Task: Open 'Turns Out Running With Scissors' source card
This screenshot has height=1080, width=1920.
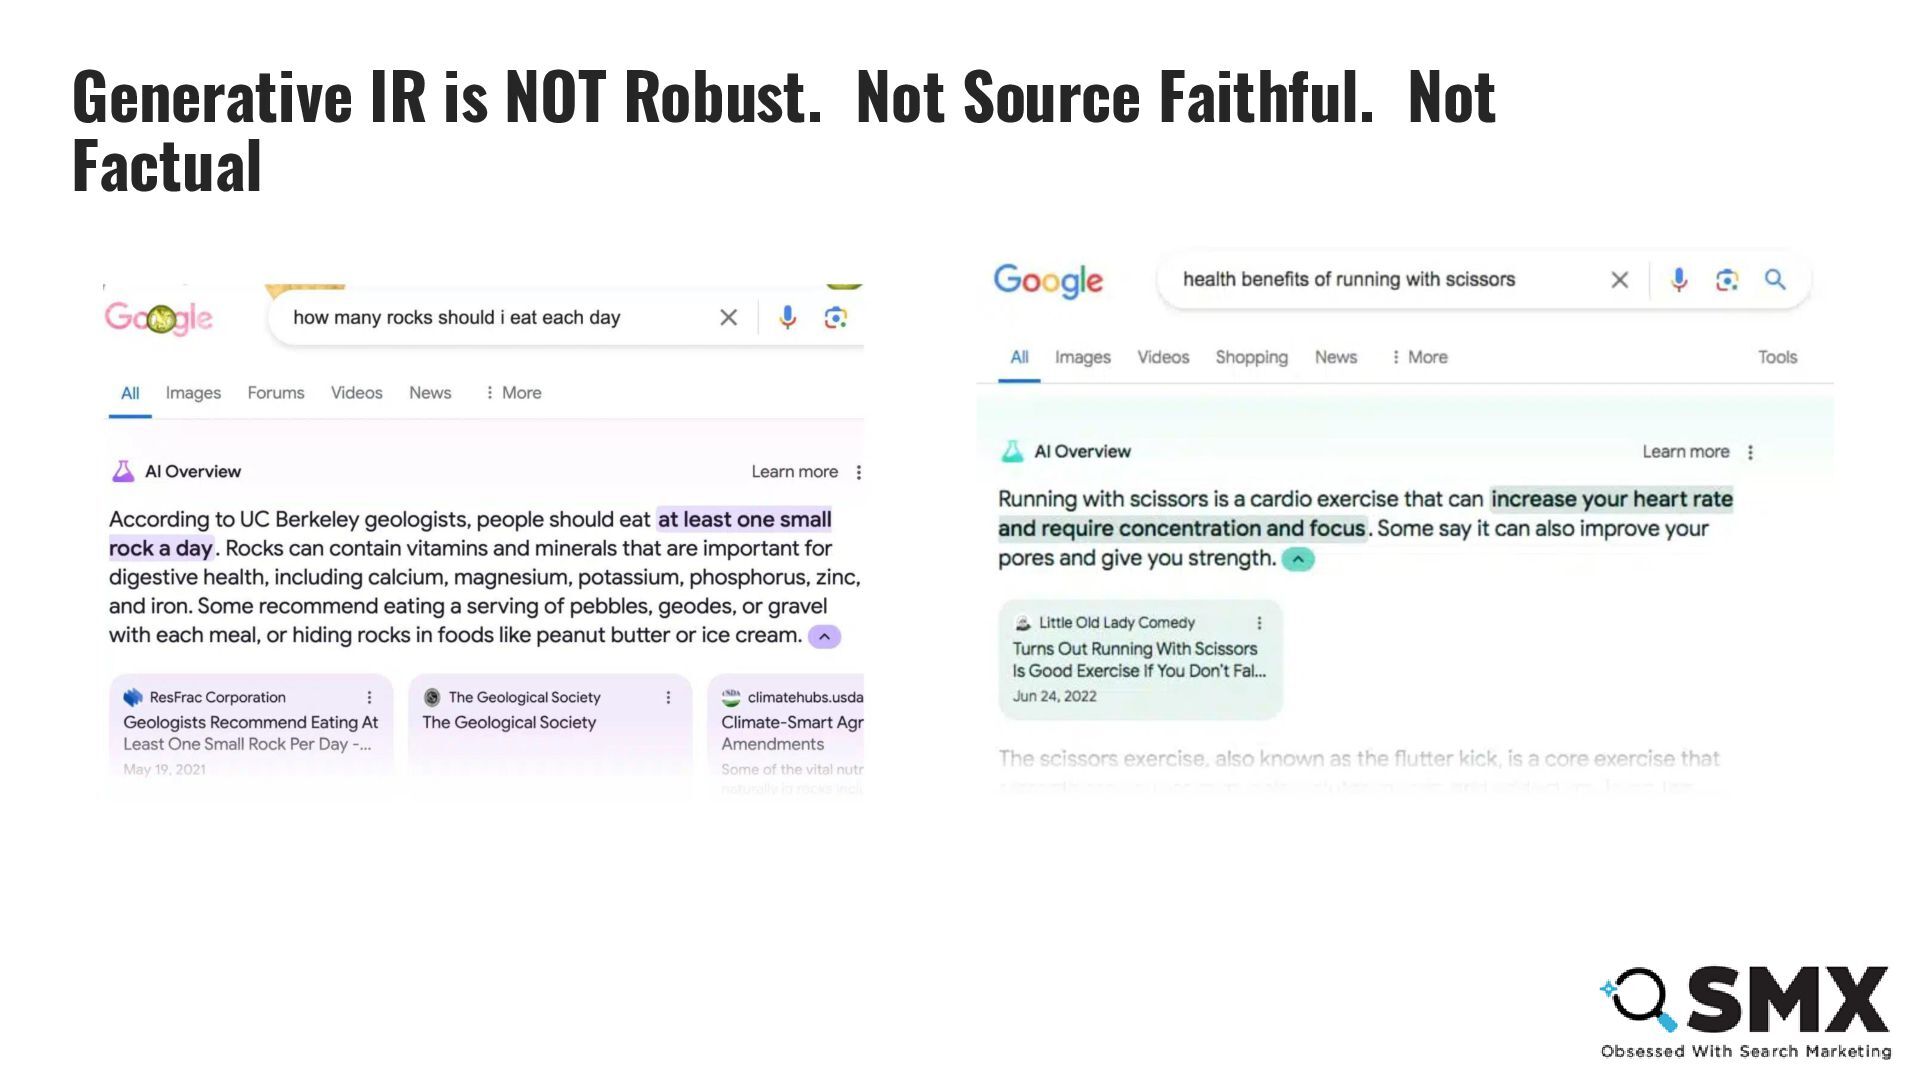Action: click(x=1139, y=660)
